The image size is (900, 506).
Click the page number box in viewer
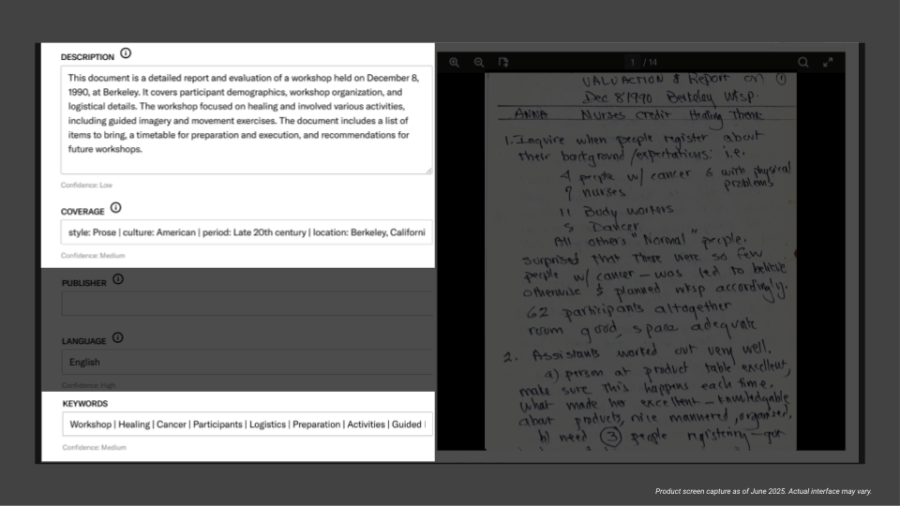click(x=633, y=62)
